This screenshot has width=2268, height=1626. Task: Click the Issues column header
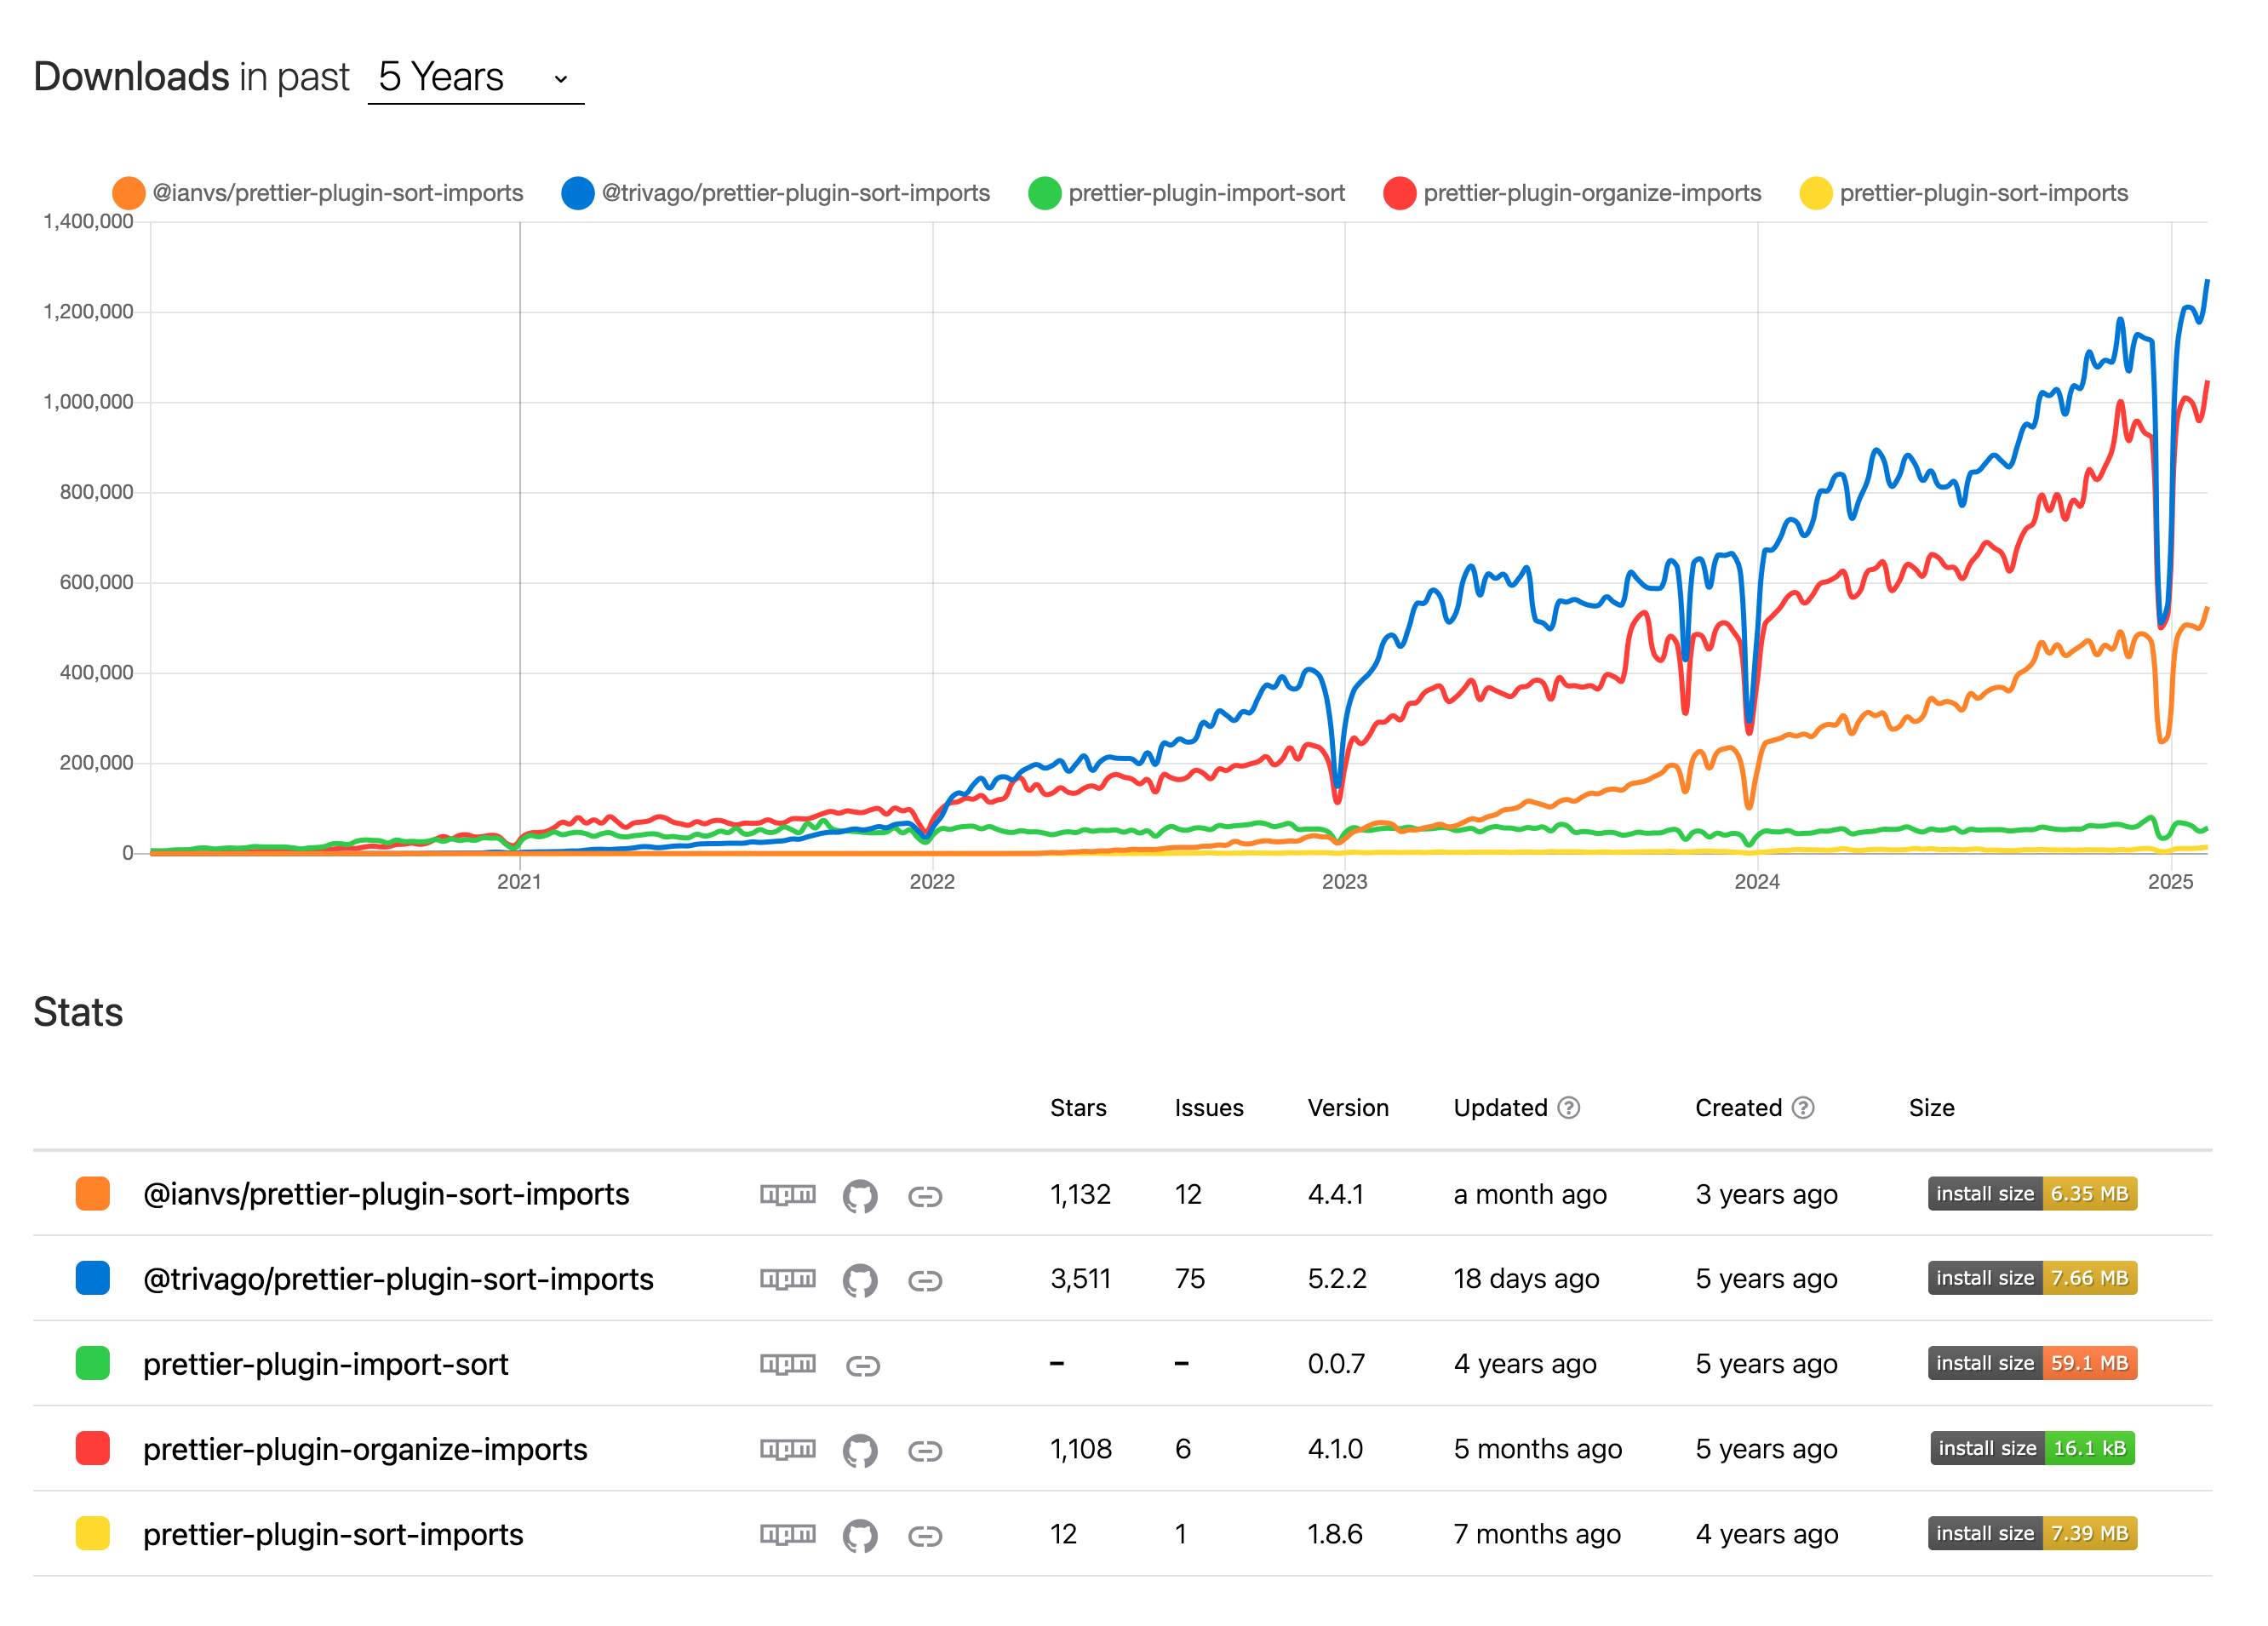click(1209, 1108)
